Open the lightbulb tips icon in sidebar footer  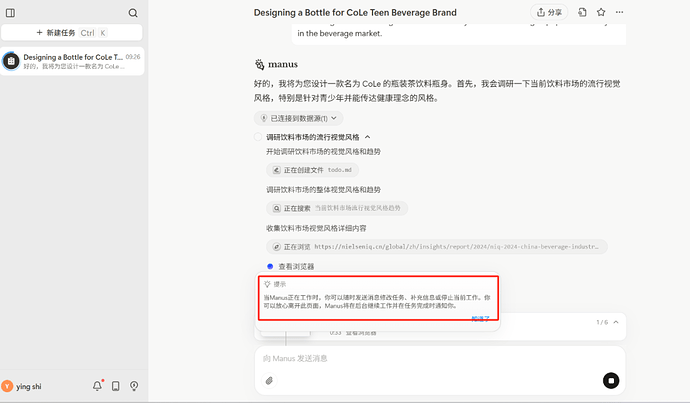coord(134,386)
